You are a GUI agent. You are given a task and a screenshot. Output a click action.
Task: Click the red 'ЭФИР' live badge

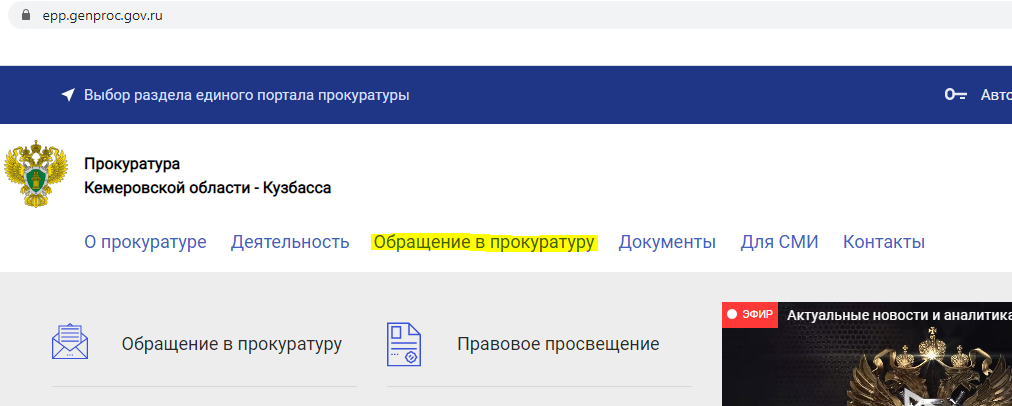point(750,315)
